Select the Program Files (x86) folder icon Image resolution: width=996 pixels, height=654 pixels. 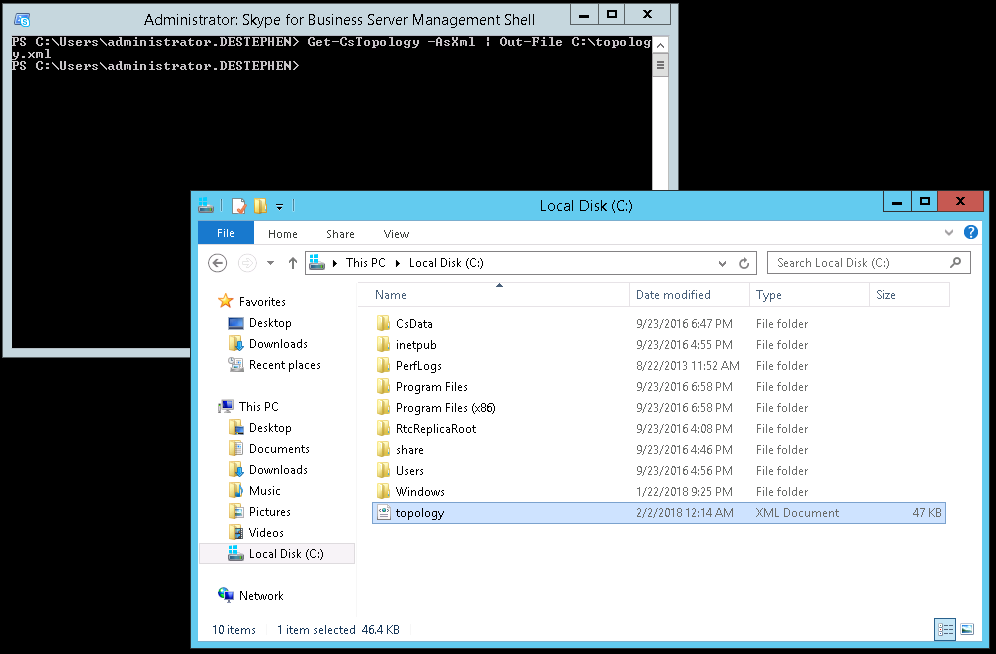383,407
